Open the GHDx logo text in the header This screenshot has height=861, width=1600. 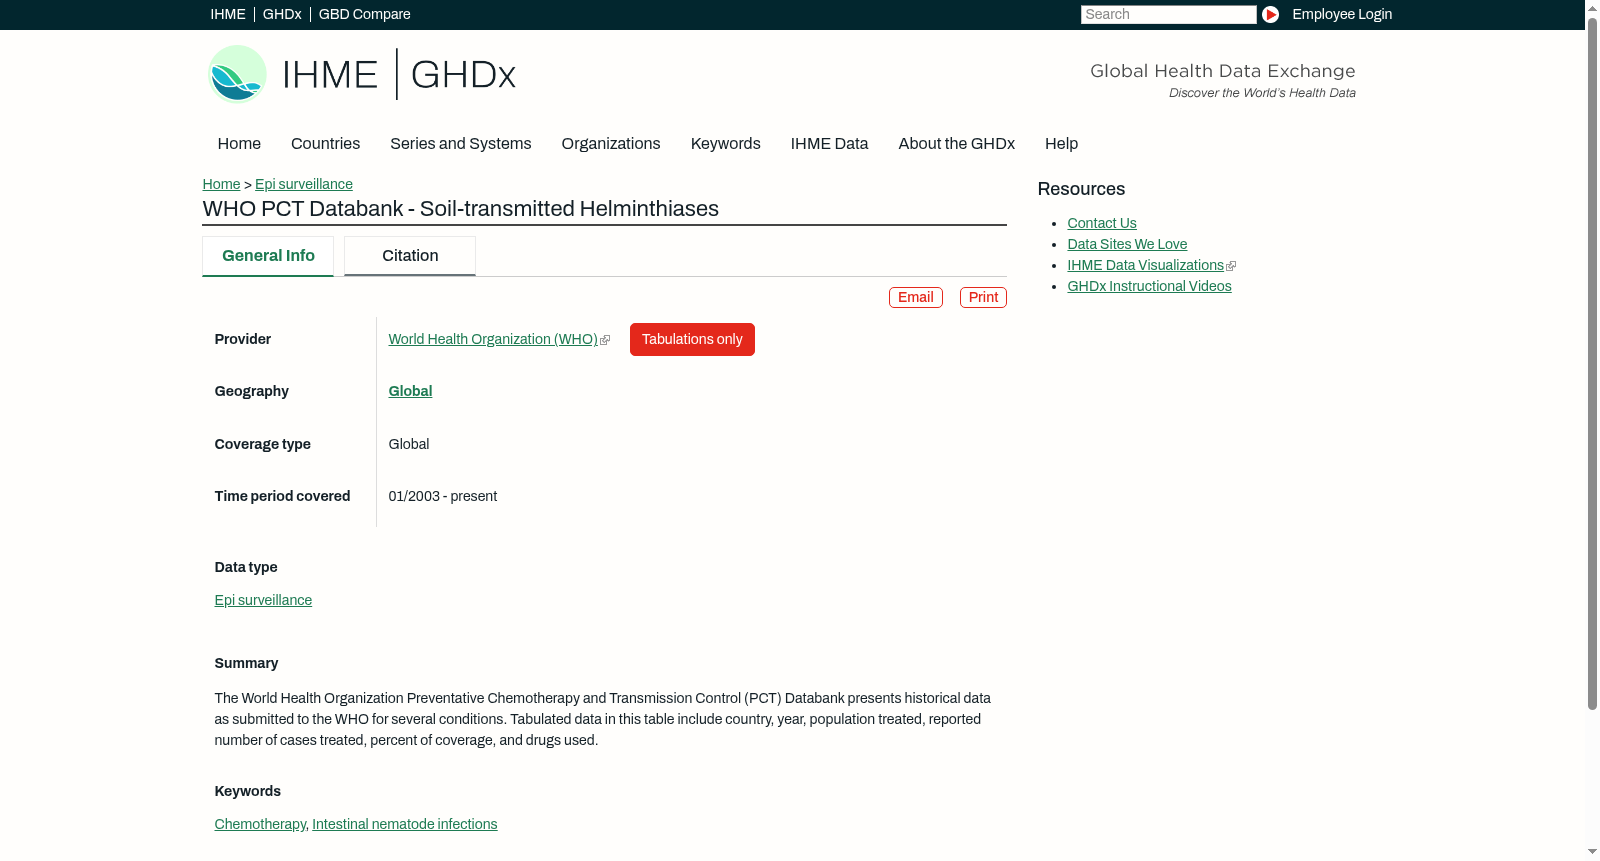pyautogui.click(x=463, y=75)
